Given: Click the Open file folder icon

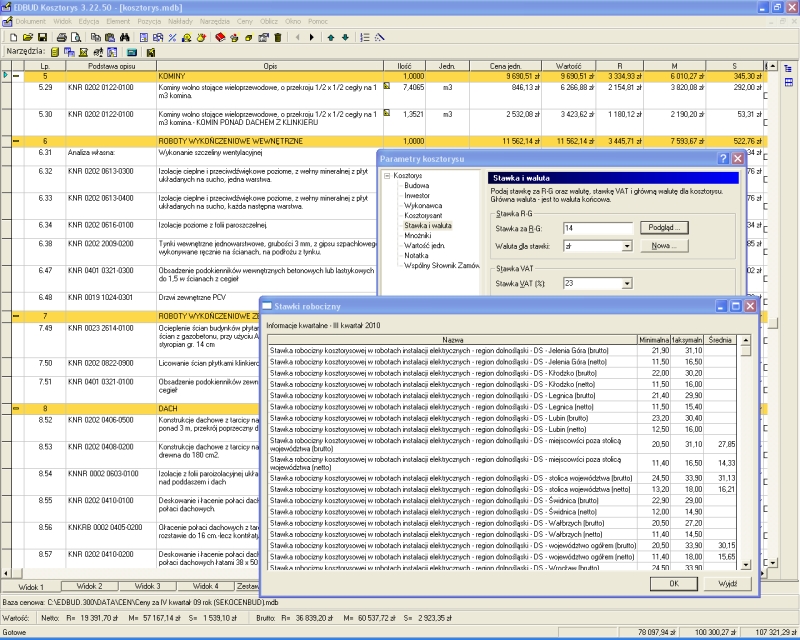Looking at the screenshot, I should coord(28,37).
